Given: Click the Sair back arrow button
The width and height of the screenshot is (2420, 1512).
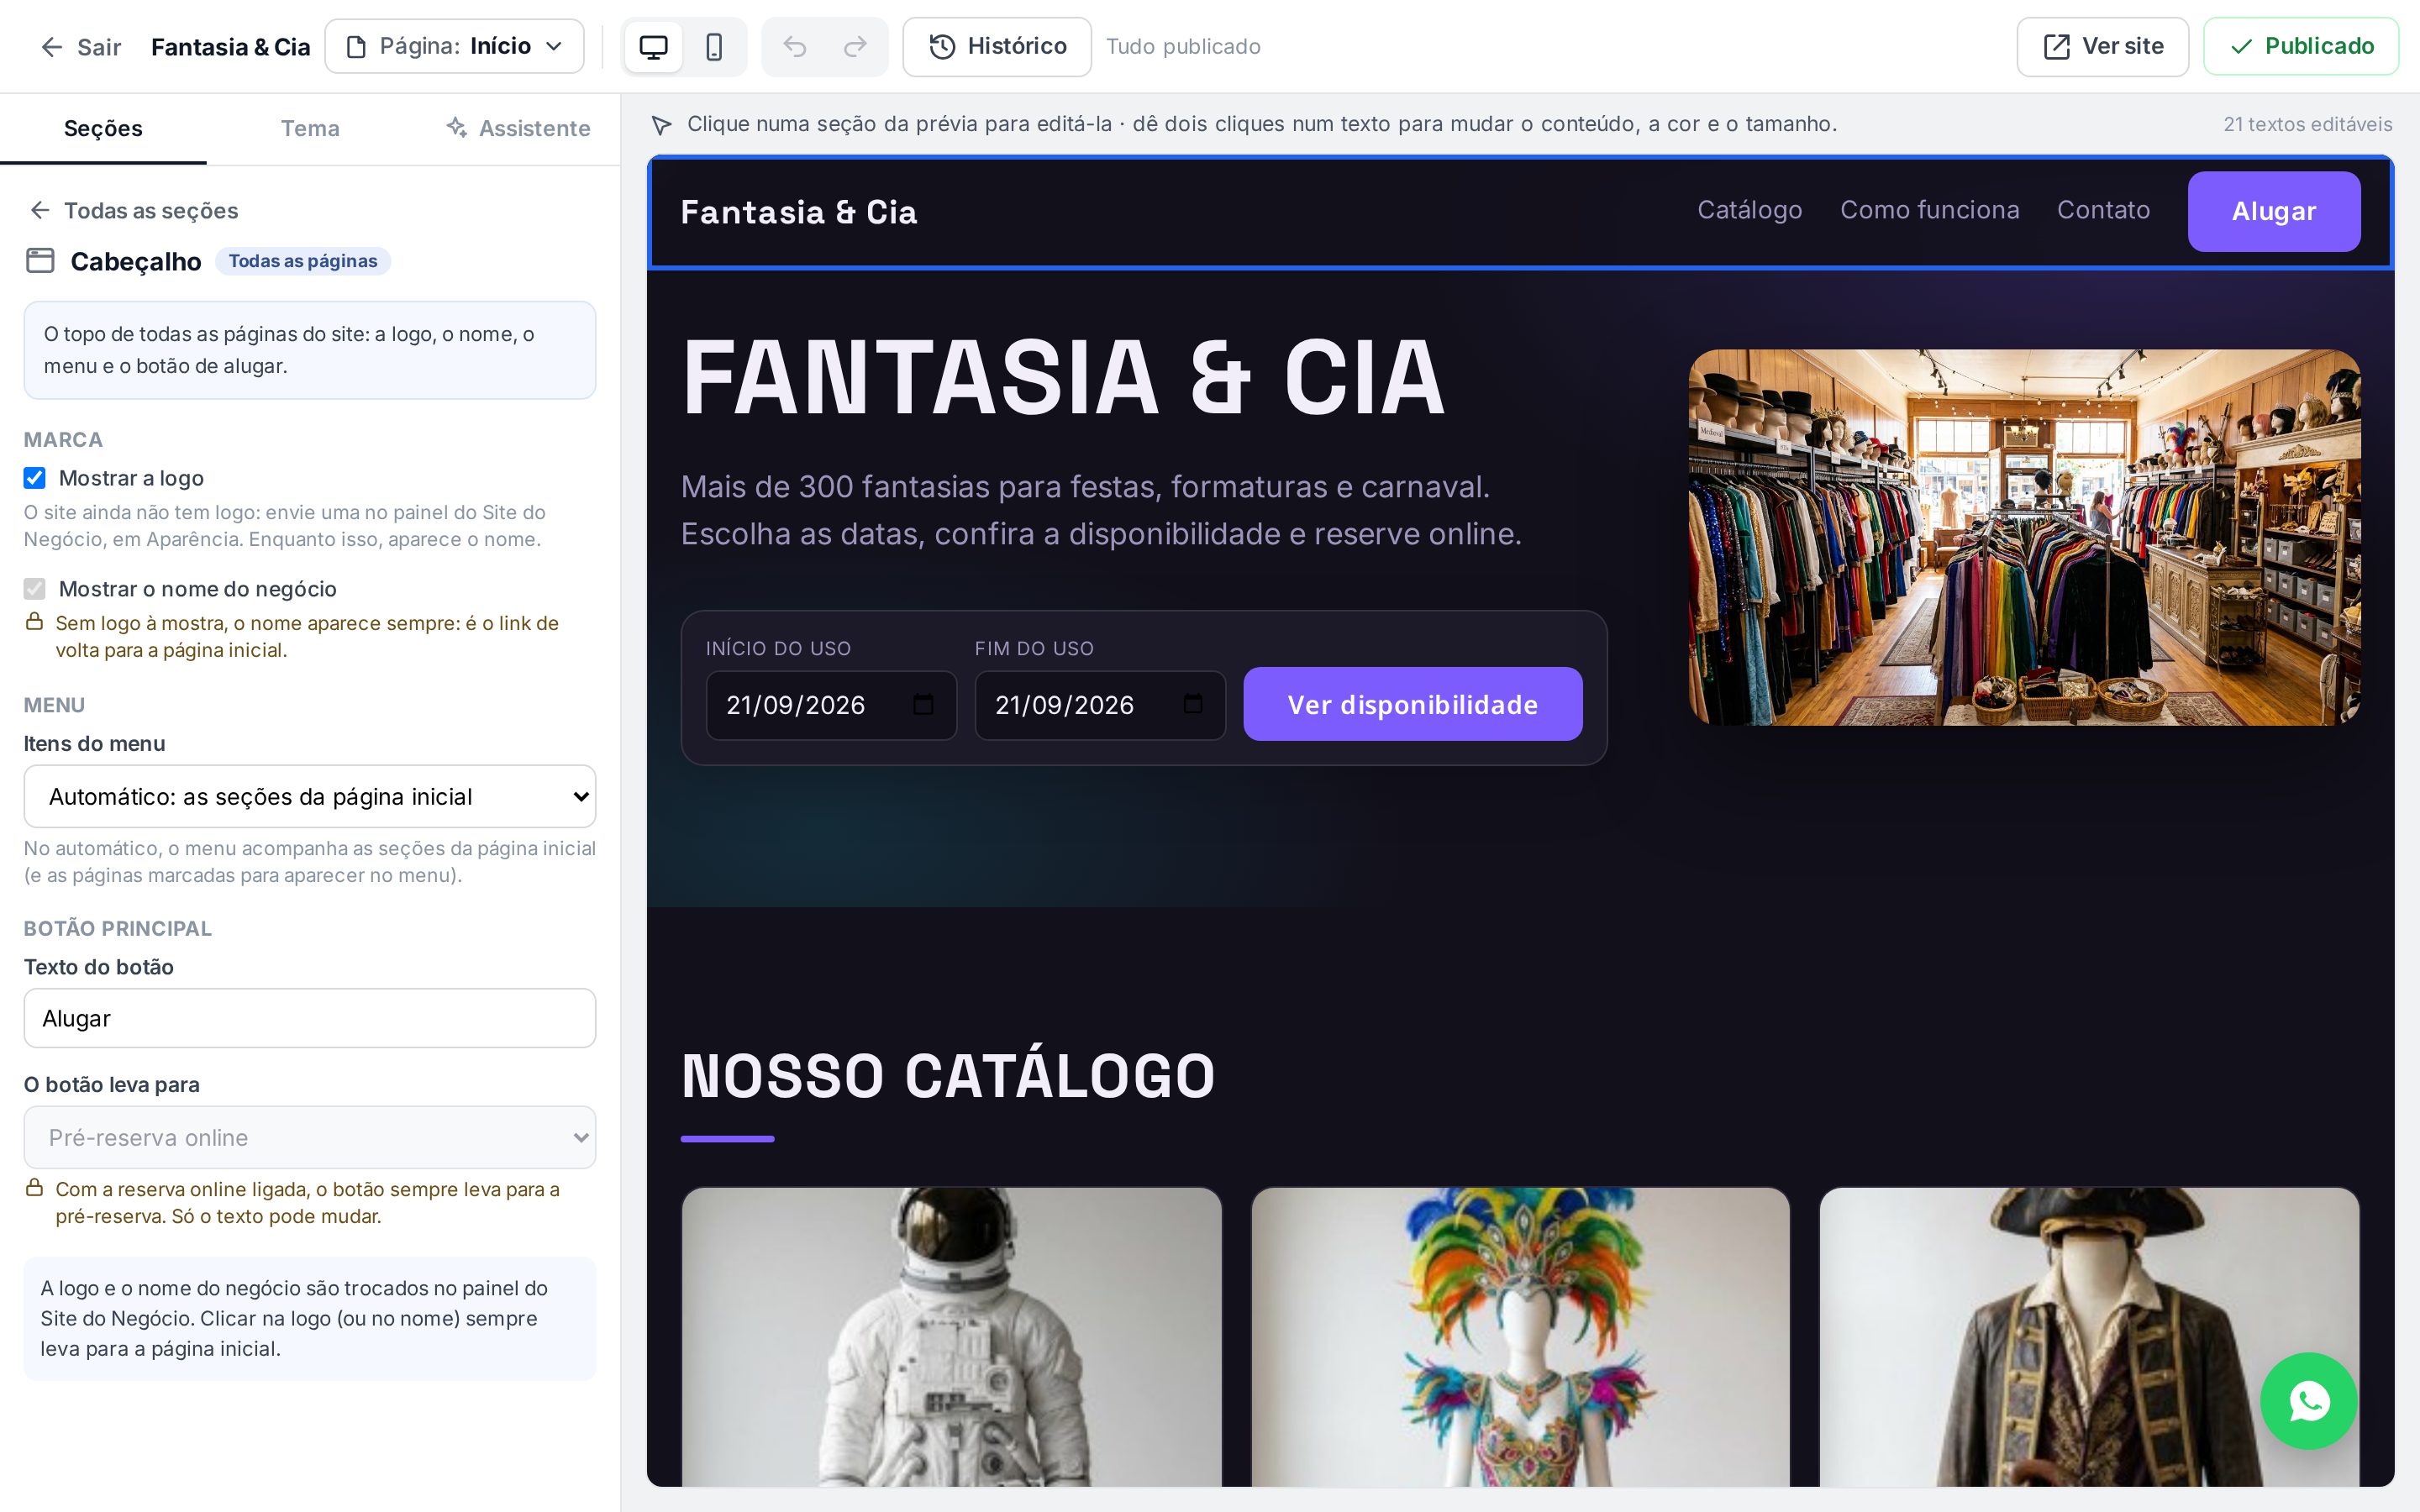Looking at the screenshot, I should [x=80, y=47].
